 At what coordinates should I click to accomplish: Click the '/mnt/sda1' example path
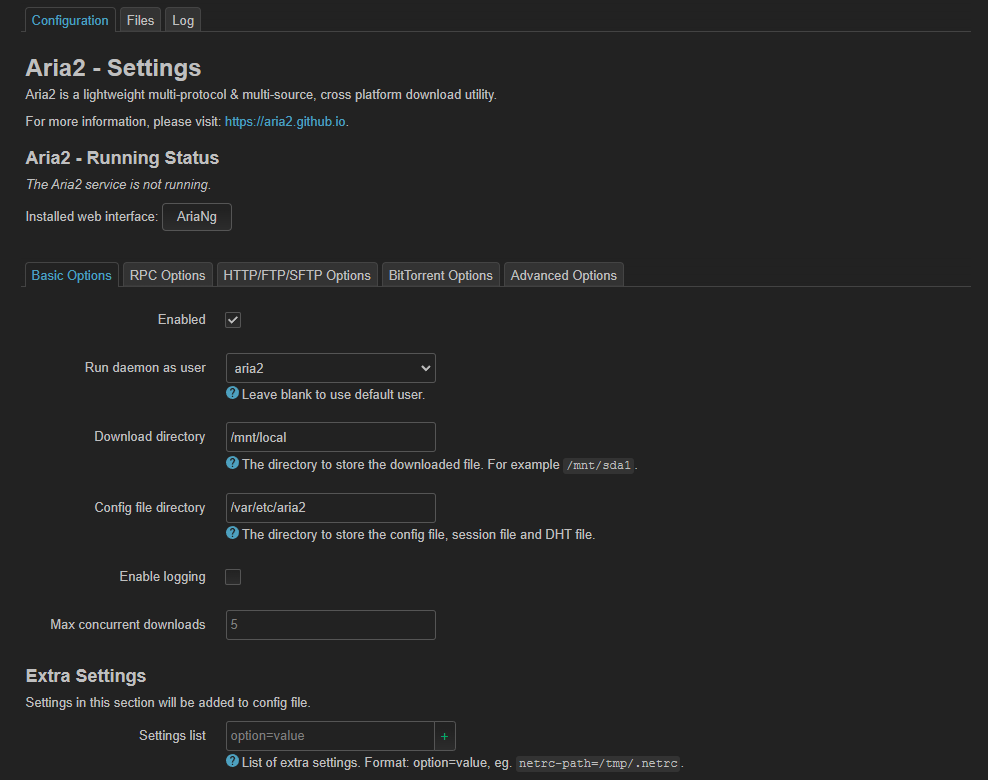coord(599,466)
